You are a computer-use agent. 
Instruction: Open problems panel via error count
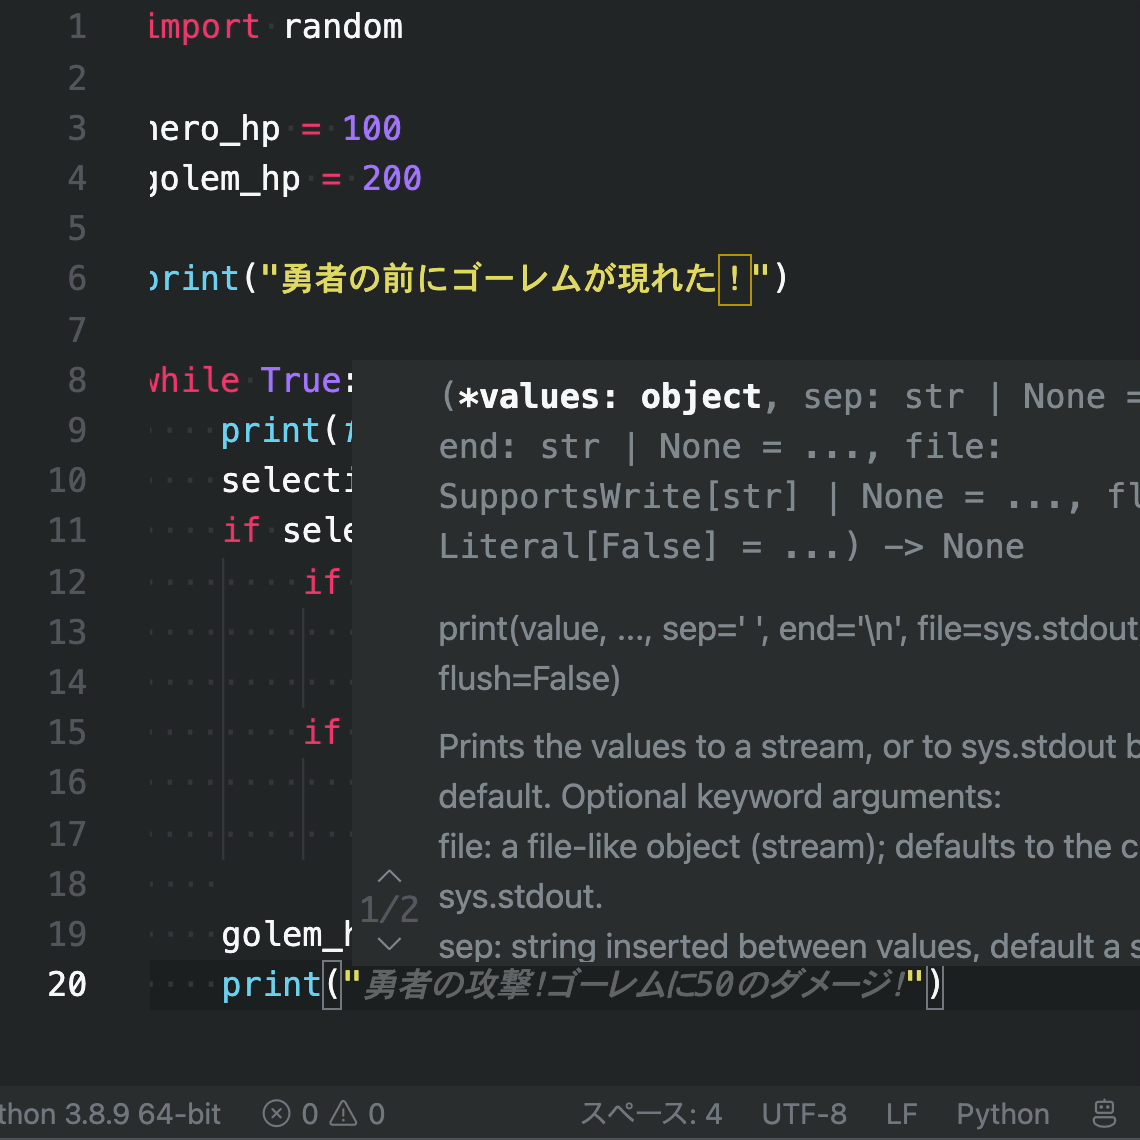pyautogui.click(x=290, y=1114)
